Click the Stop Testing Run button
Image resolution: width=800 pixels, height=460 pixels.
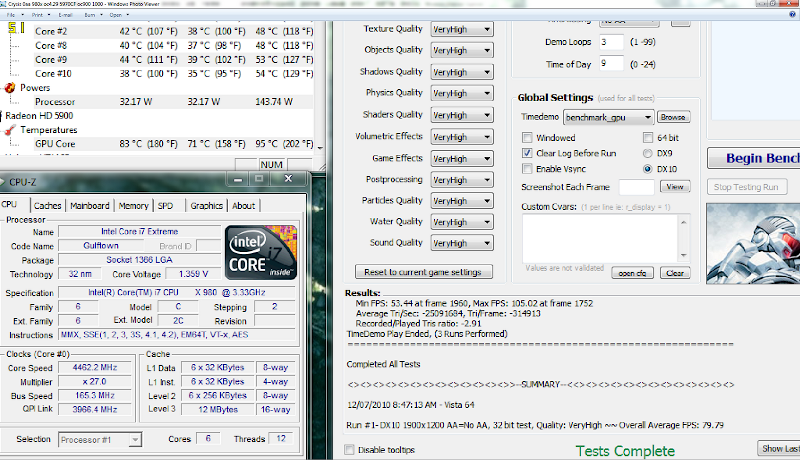coord(747,187)
